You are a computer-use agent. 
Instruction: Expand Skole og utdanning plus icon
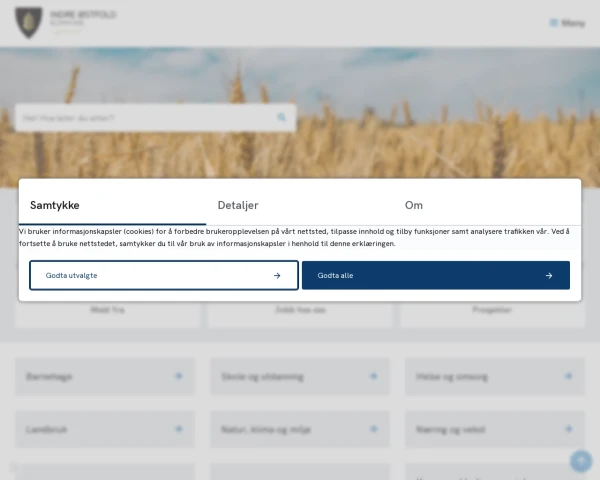pos(374,377)
